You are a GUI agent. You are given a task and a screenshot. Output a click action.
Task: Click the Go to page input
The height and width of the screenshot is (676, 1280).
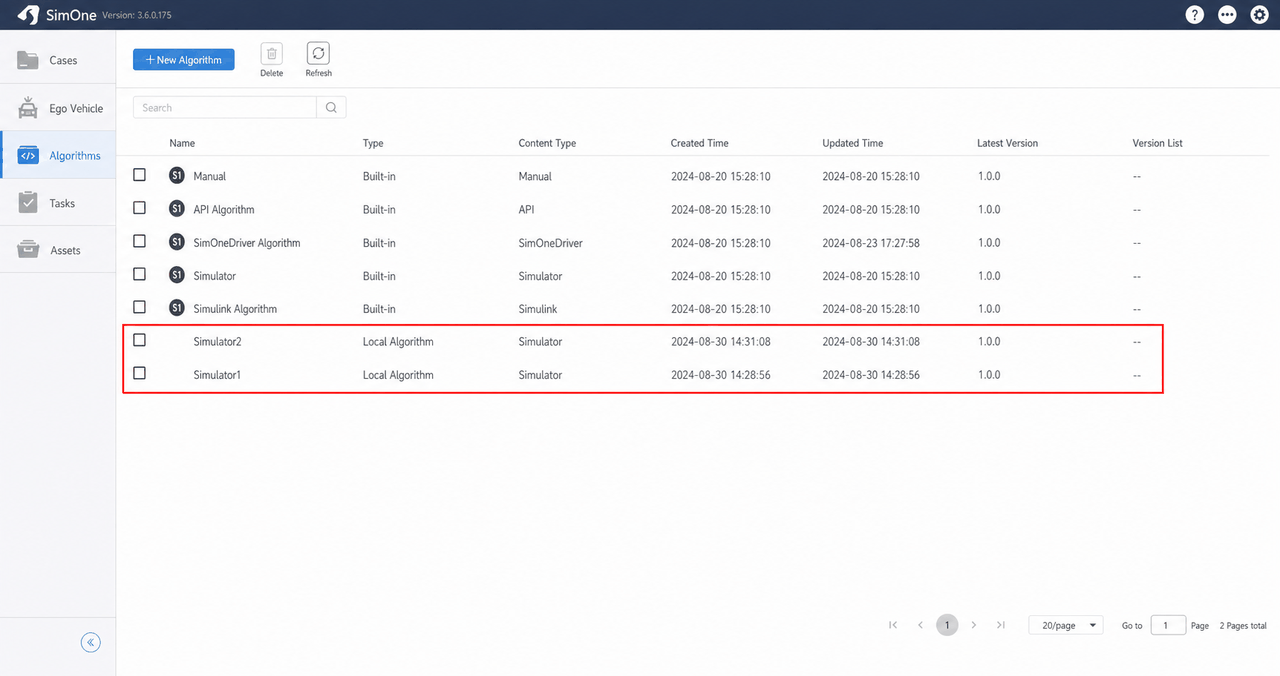pos(1168,625)
